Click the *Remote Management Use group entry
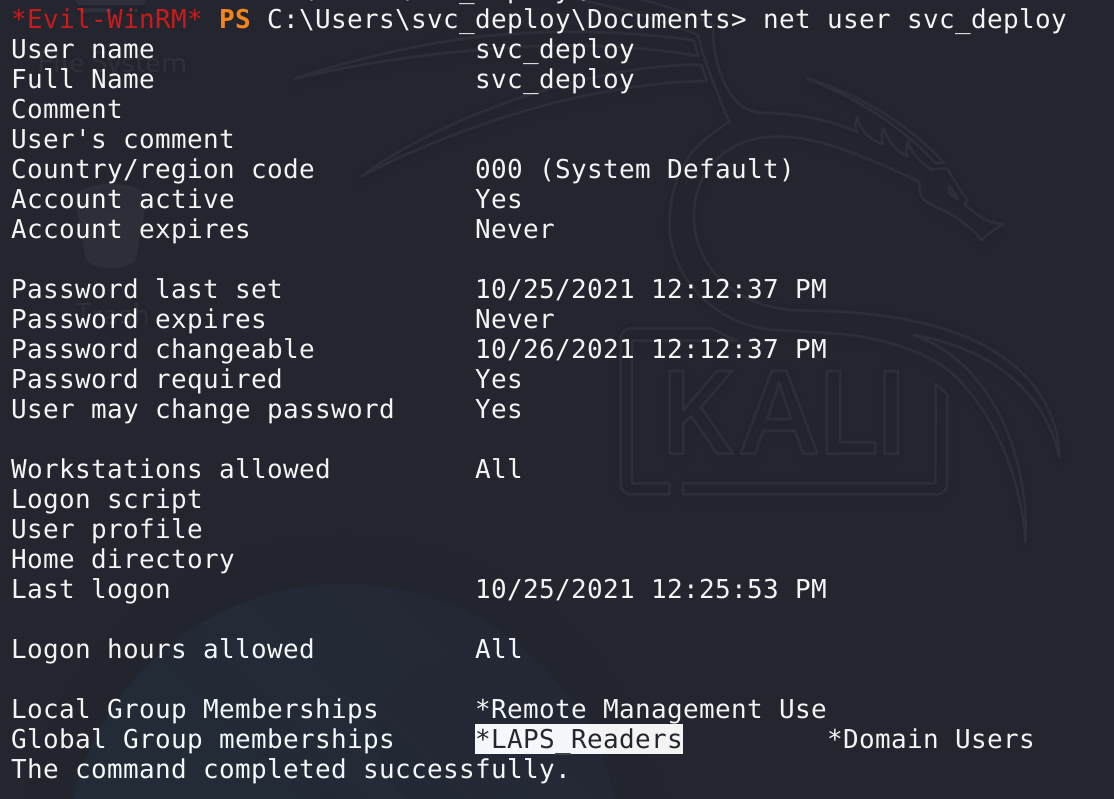This screenshot has height=799, width=1114. pyautogui.click(x=651, y=710)
